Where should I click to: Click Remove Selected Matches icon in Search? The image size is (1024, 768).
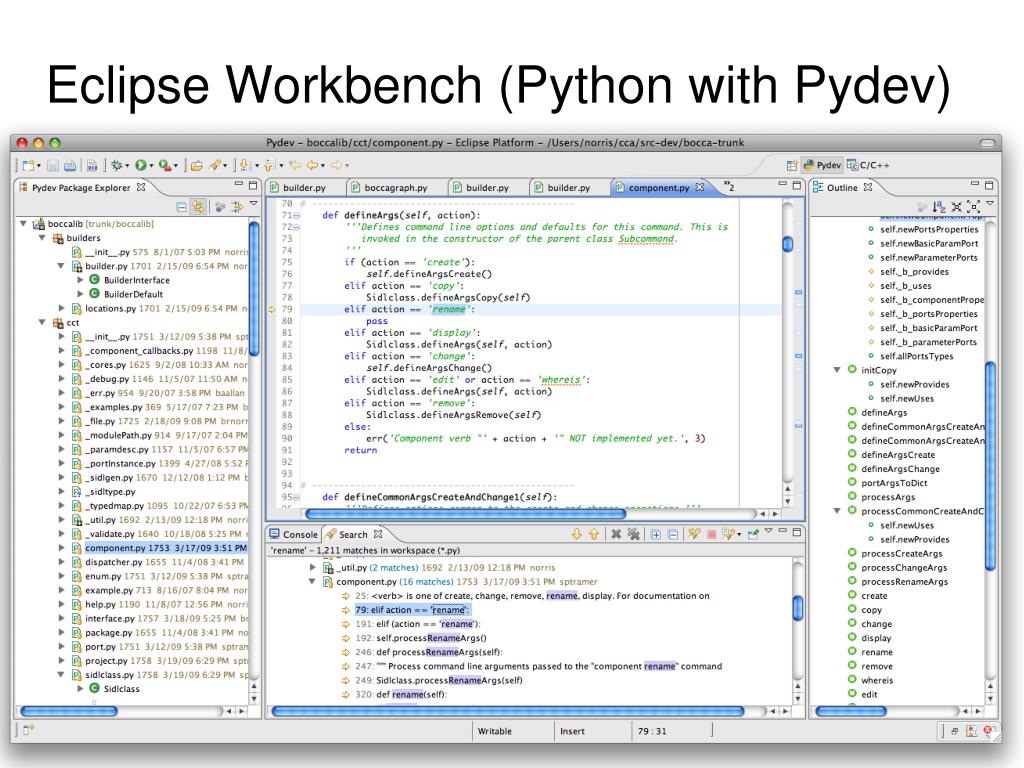616,534
